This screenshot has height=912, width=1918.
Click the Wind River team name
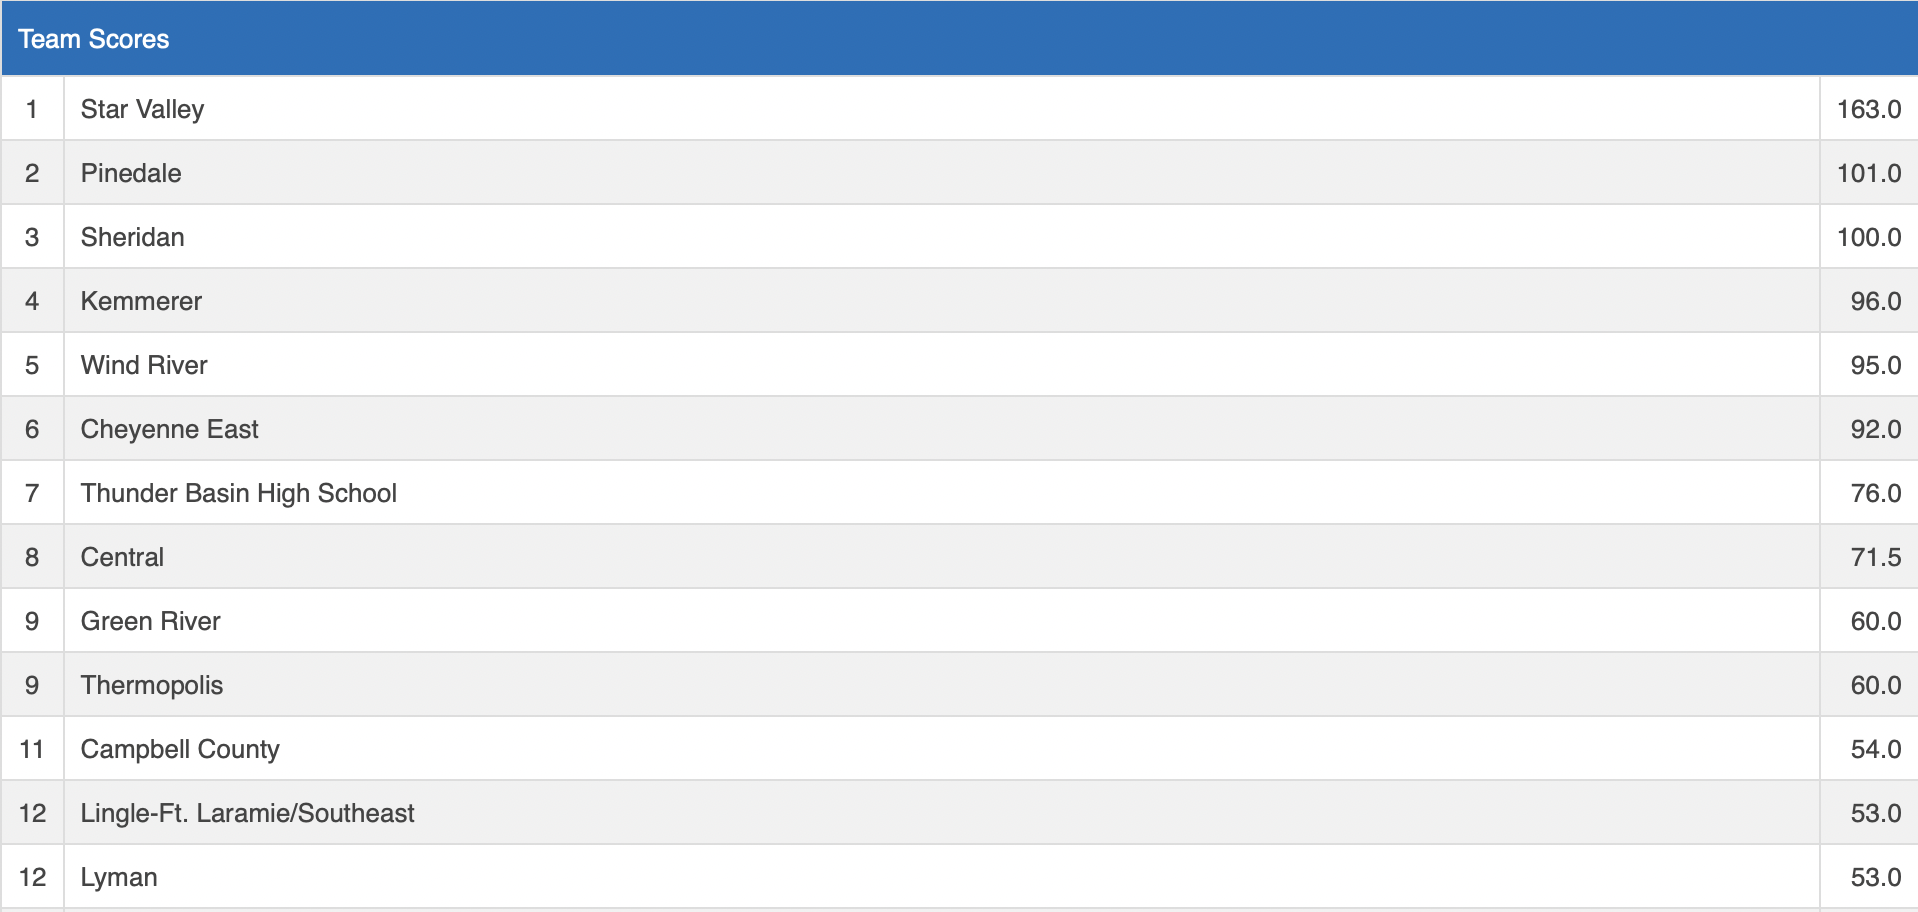pyautogui.click(x=144, y=365)
